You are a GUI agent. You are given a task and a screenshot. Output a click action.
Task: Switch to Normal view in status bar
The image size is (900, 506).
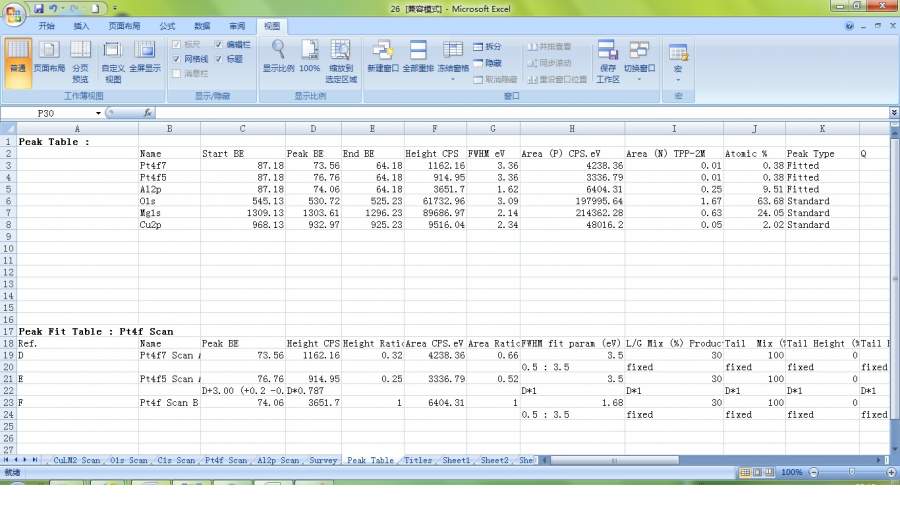click(x=744, y=473)
